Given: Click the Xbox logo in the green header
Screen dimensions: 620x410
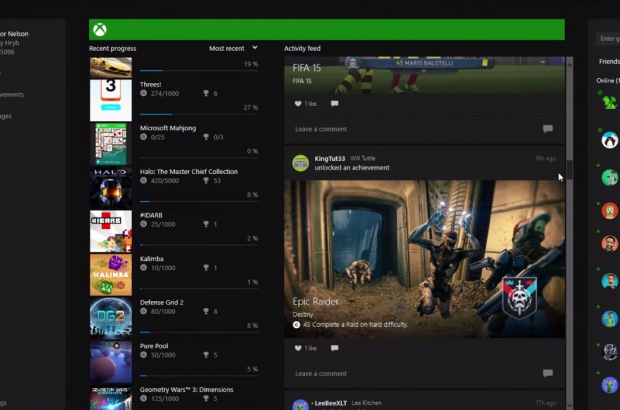Looking at the screenshot, I should 100,30.
